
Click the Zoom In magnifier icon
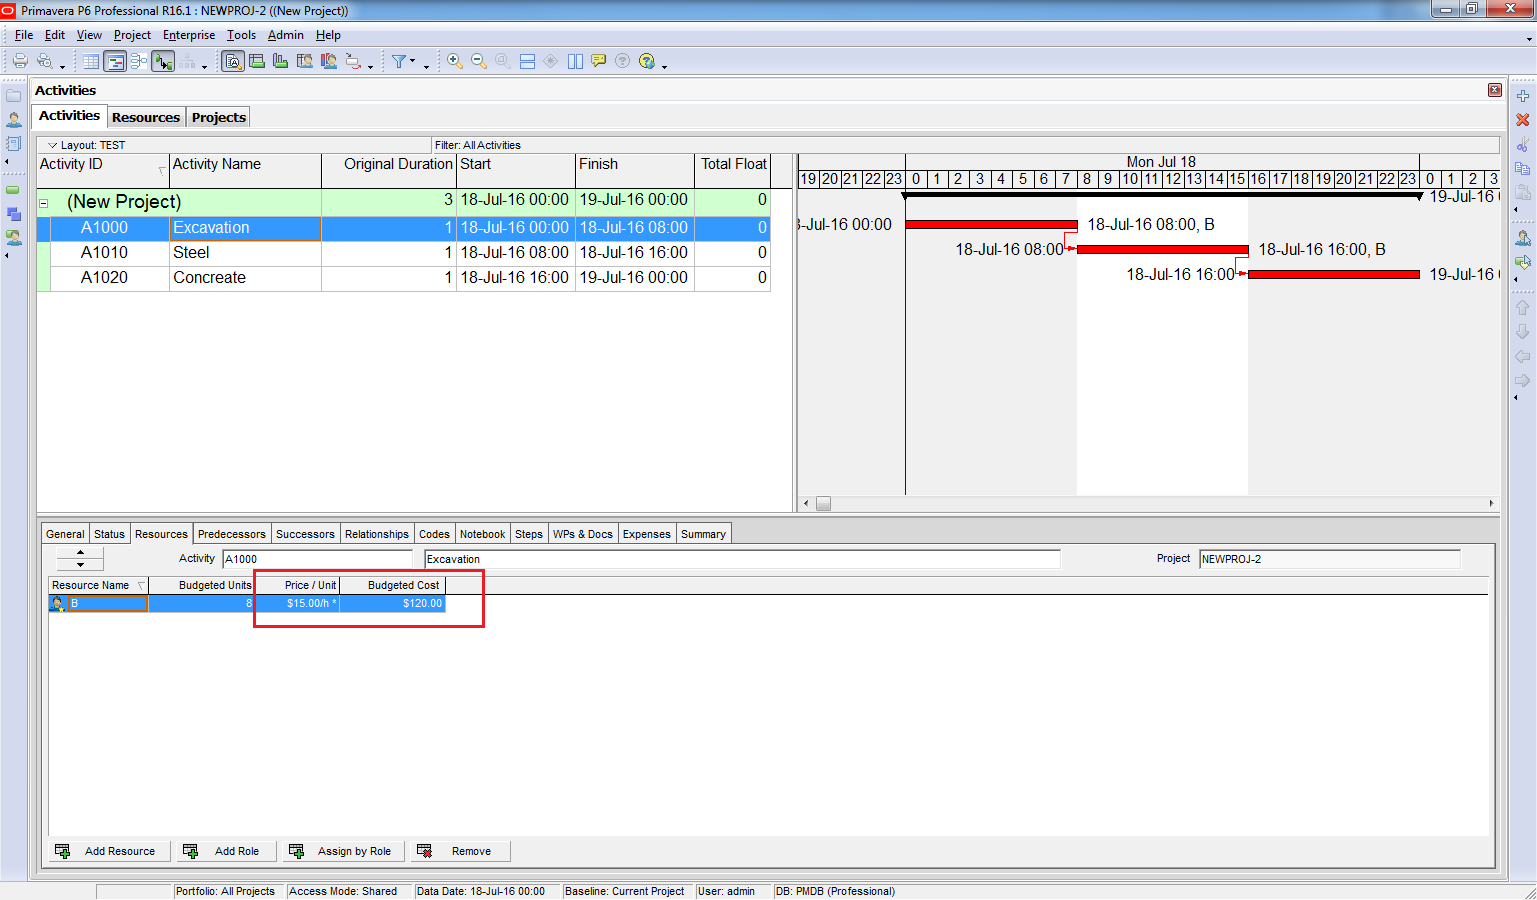coord(455,61)
